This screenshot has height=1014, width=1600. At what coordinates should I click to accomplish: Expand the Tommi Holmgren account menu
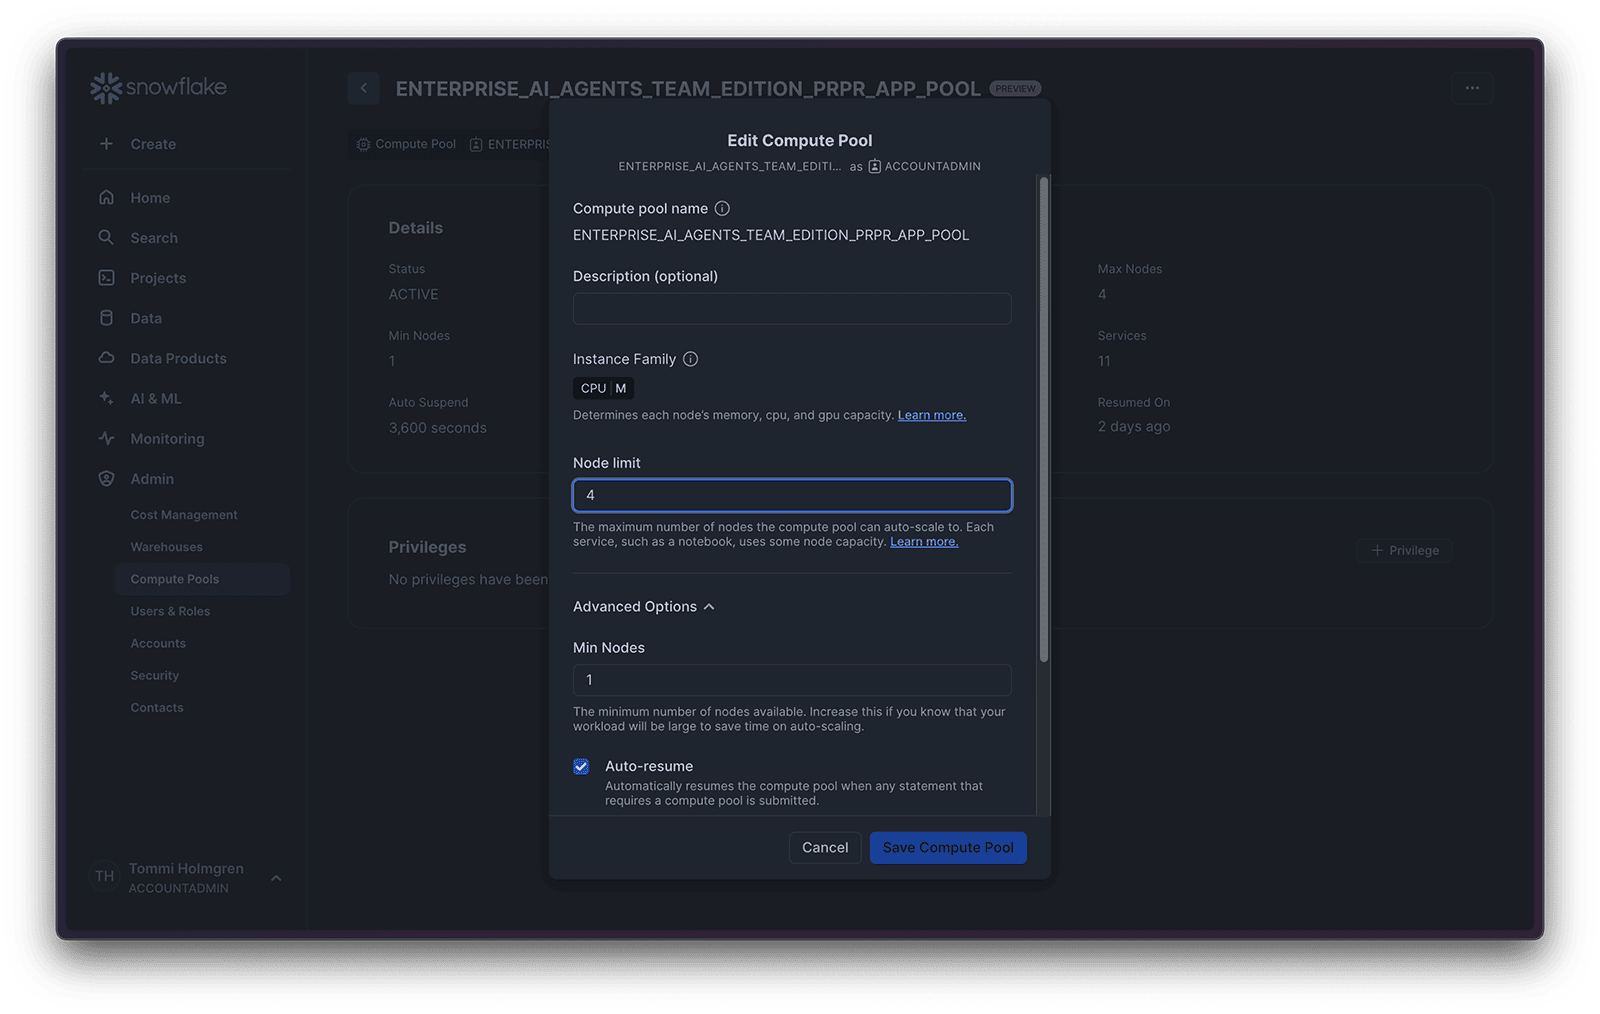276,878
